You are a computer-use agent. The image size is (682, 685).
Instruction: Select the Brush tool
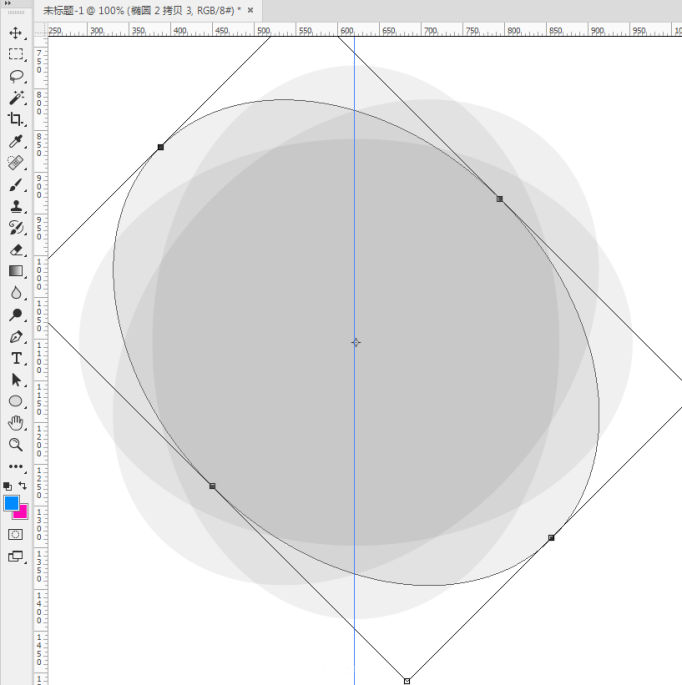click(x=16, y=185)
